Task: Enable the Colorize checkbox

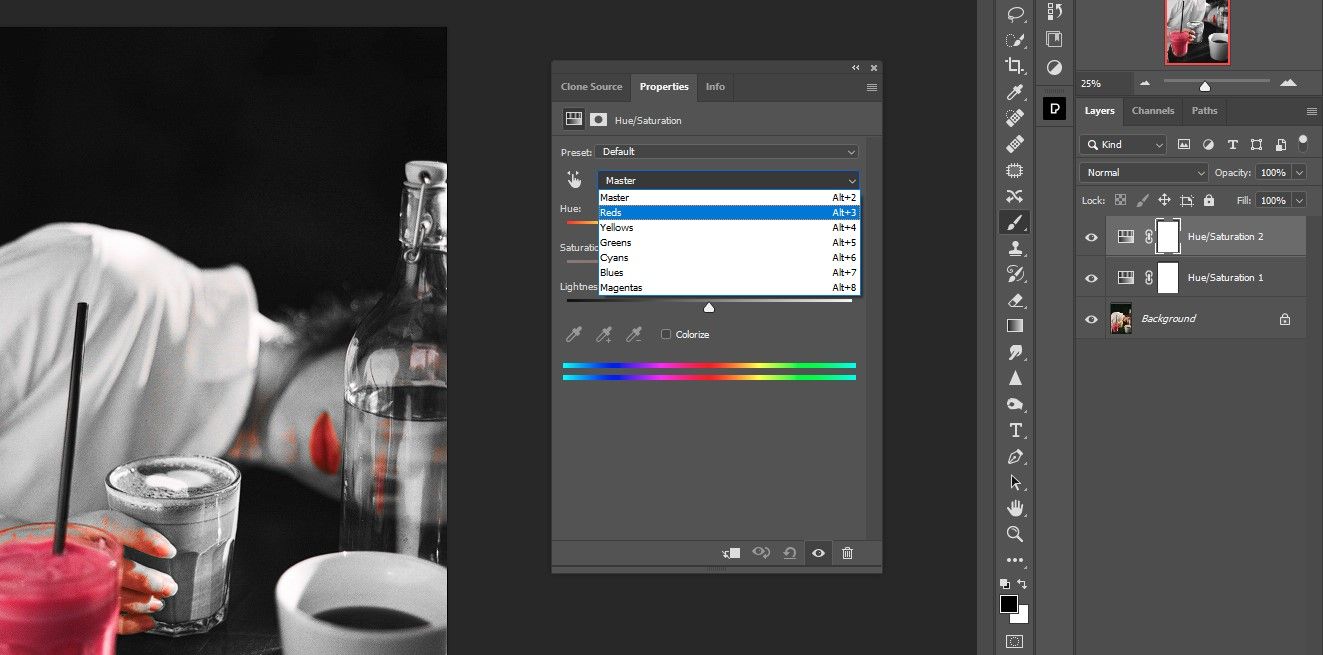Action: tap(664, 334)
